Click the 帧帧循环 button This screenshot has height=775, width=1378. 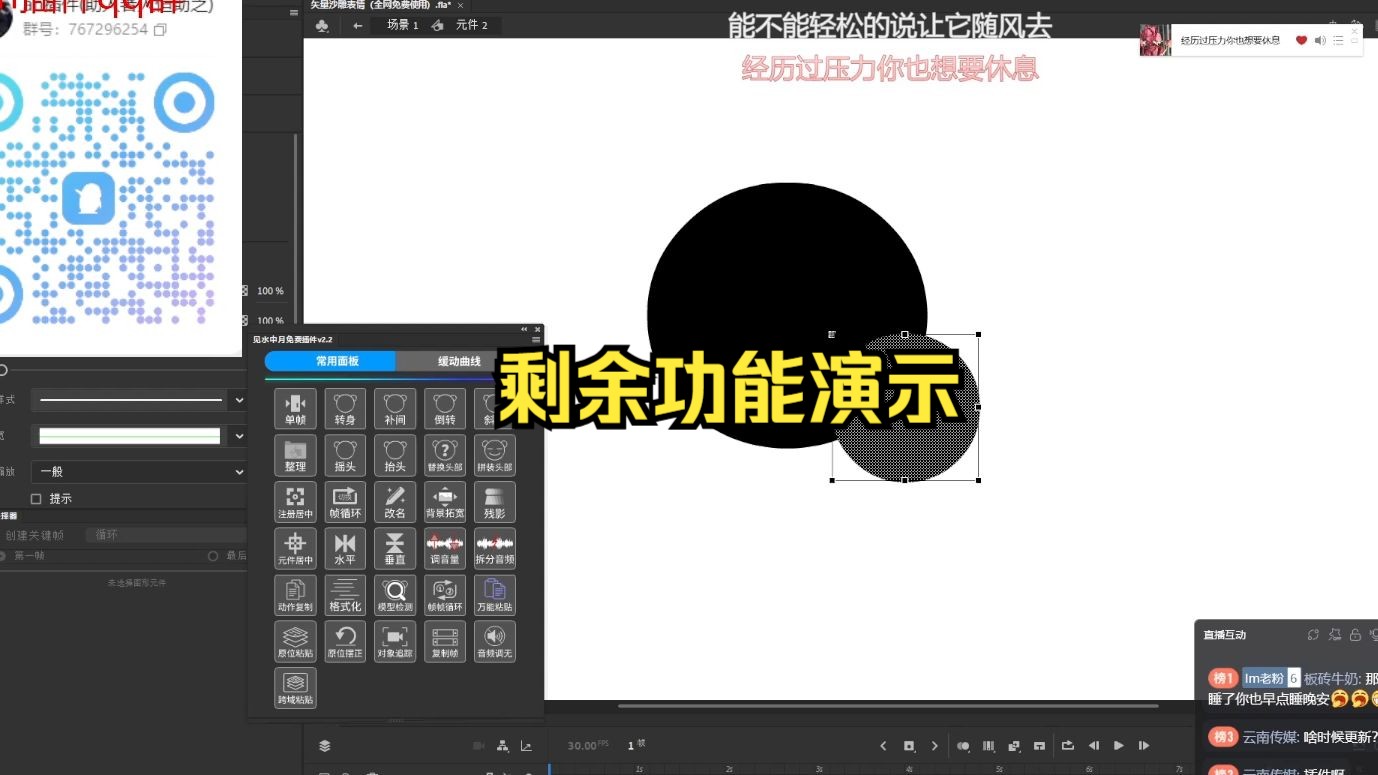(x=445, y=595)
